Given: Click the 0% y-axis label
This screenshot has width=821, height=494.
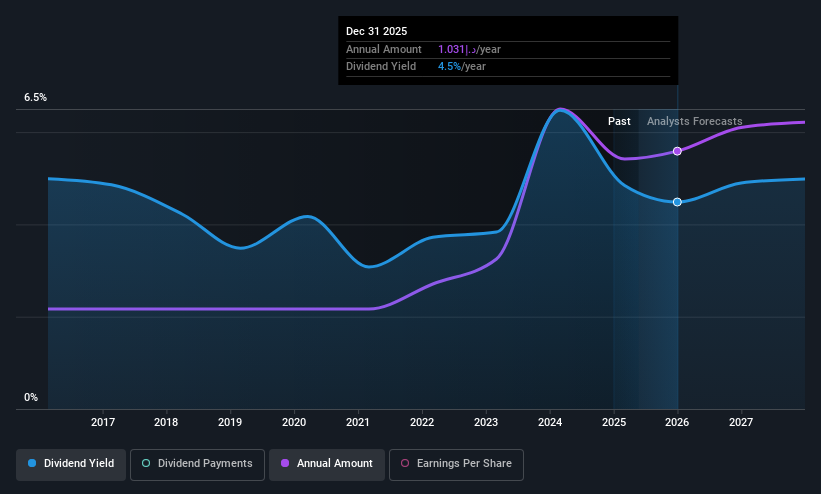Looking at the screenshot, I should point(31,398).
